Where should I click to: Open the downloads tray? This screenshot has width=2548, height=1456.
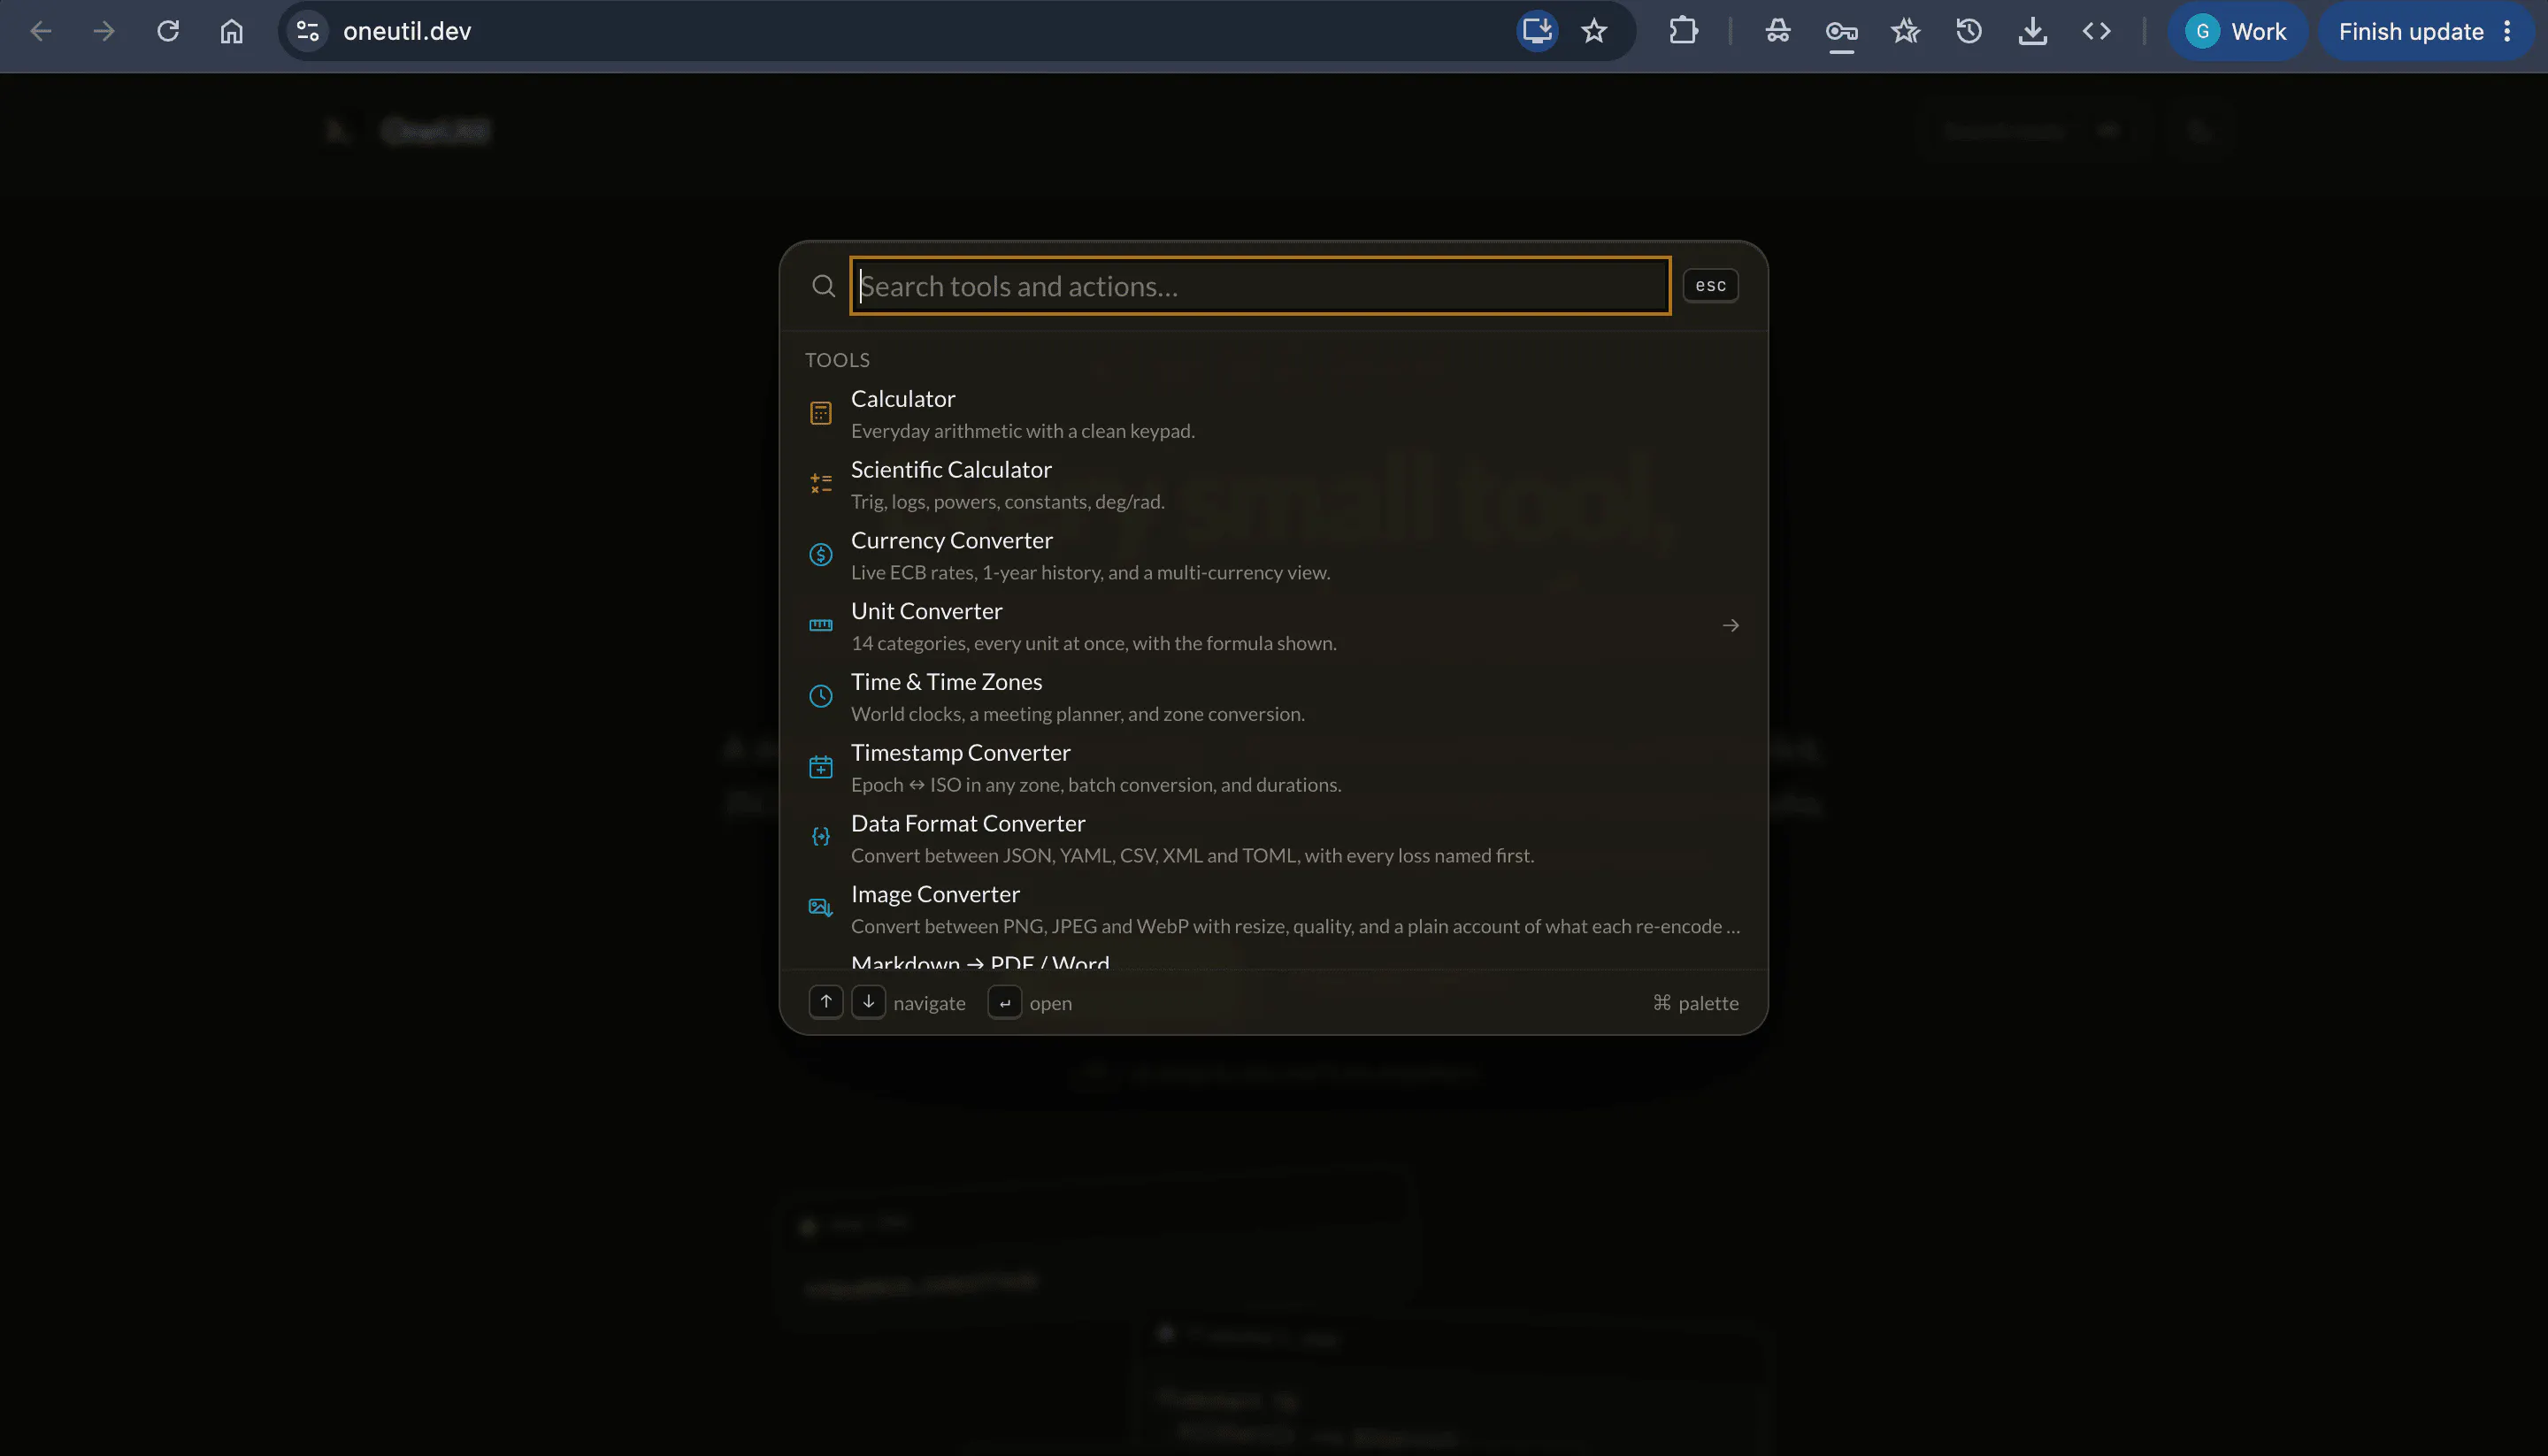coord(2032,31)
